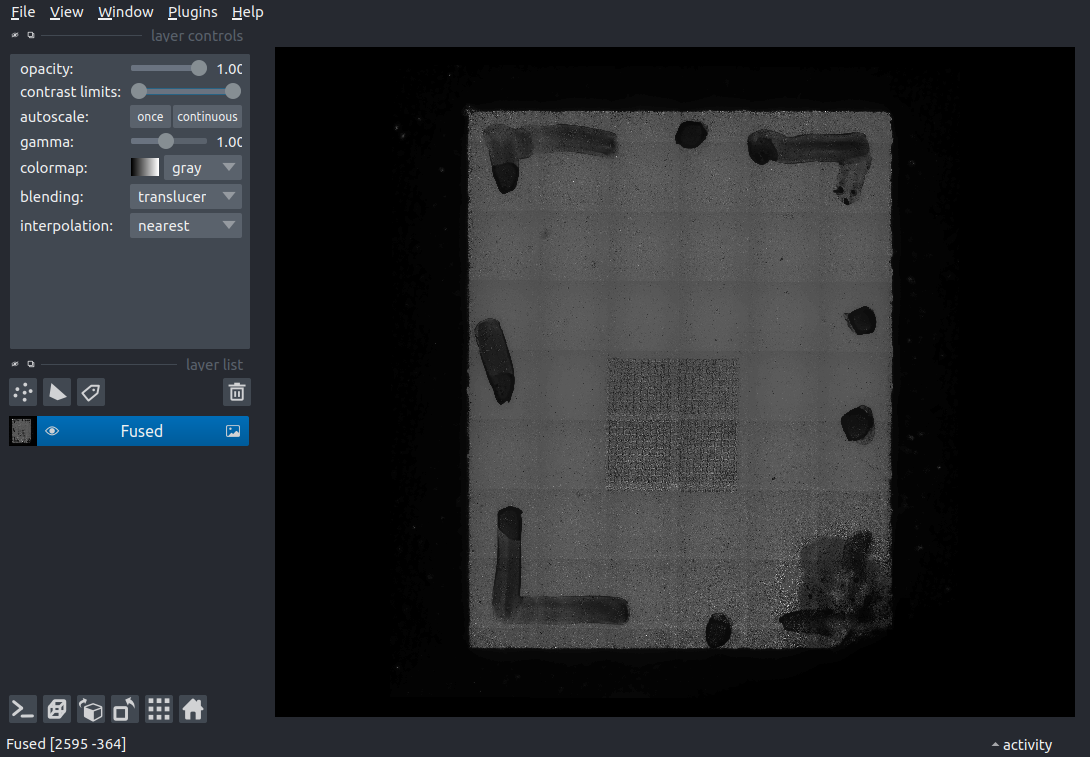Adjust the opacity slider
The height and width of the screenshot is (757, 1090).
click(x=168, y=68)
